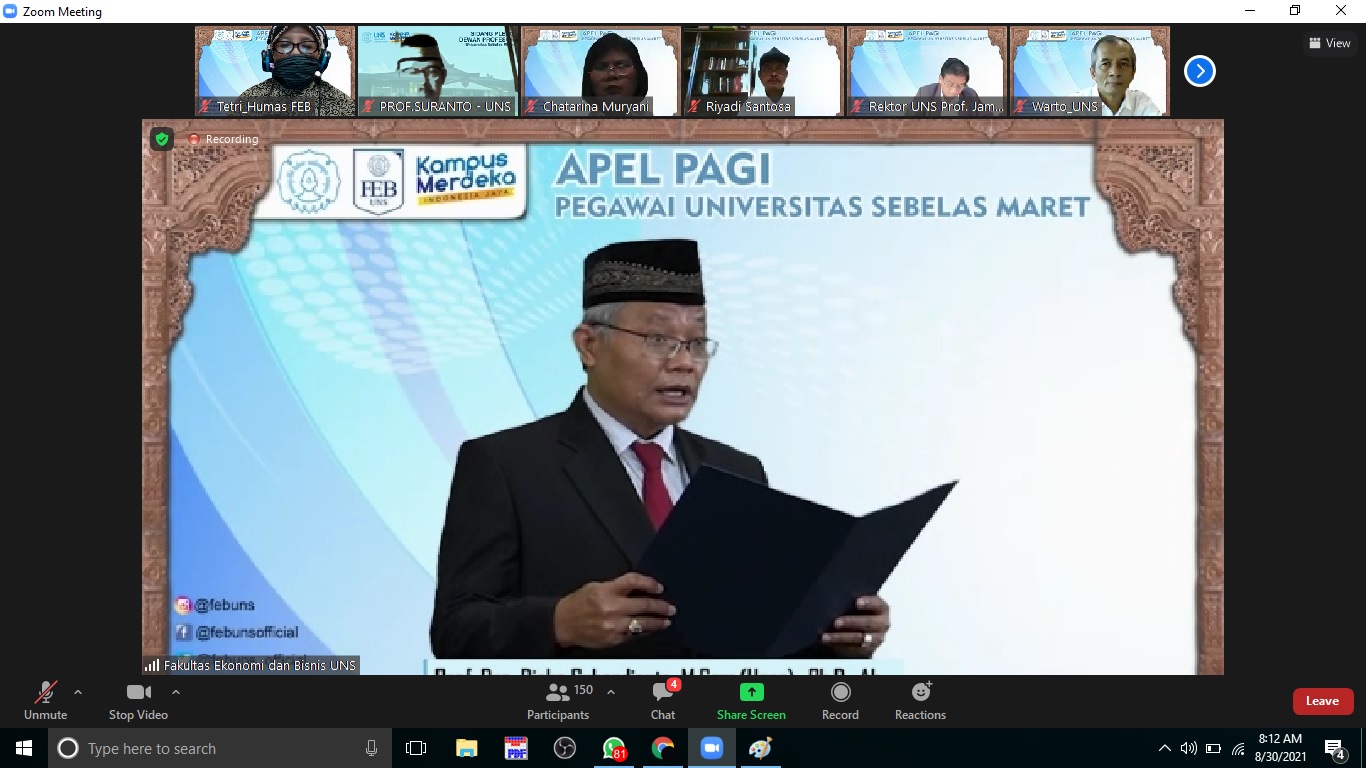Stop the video camera
The height and width of the screenshot is (768, 1366).
coord(138,701)
